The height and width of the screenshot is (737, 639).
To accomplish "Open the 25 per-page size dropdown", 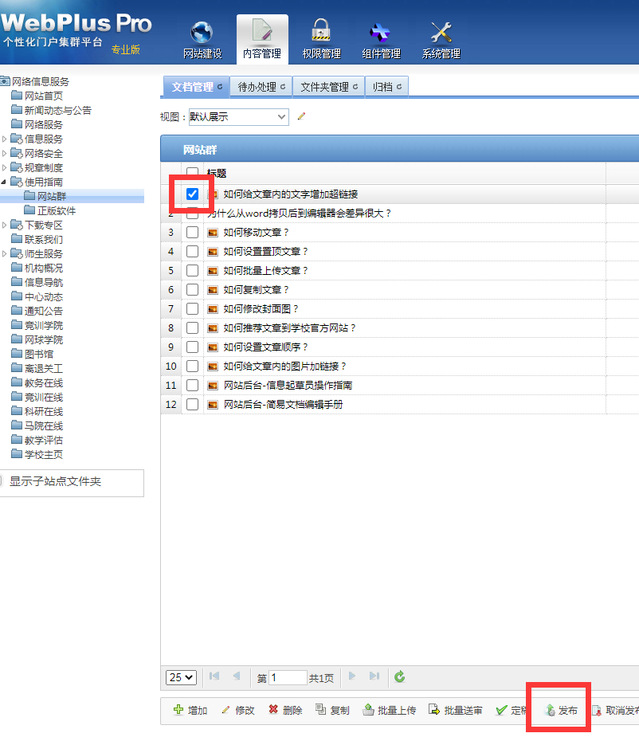I will click(x=181, y=677).
